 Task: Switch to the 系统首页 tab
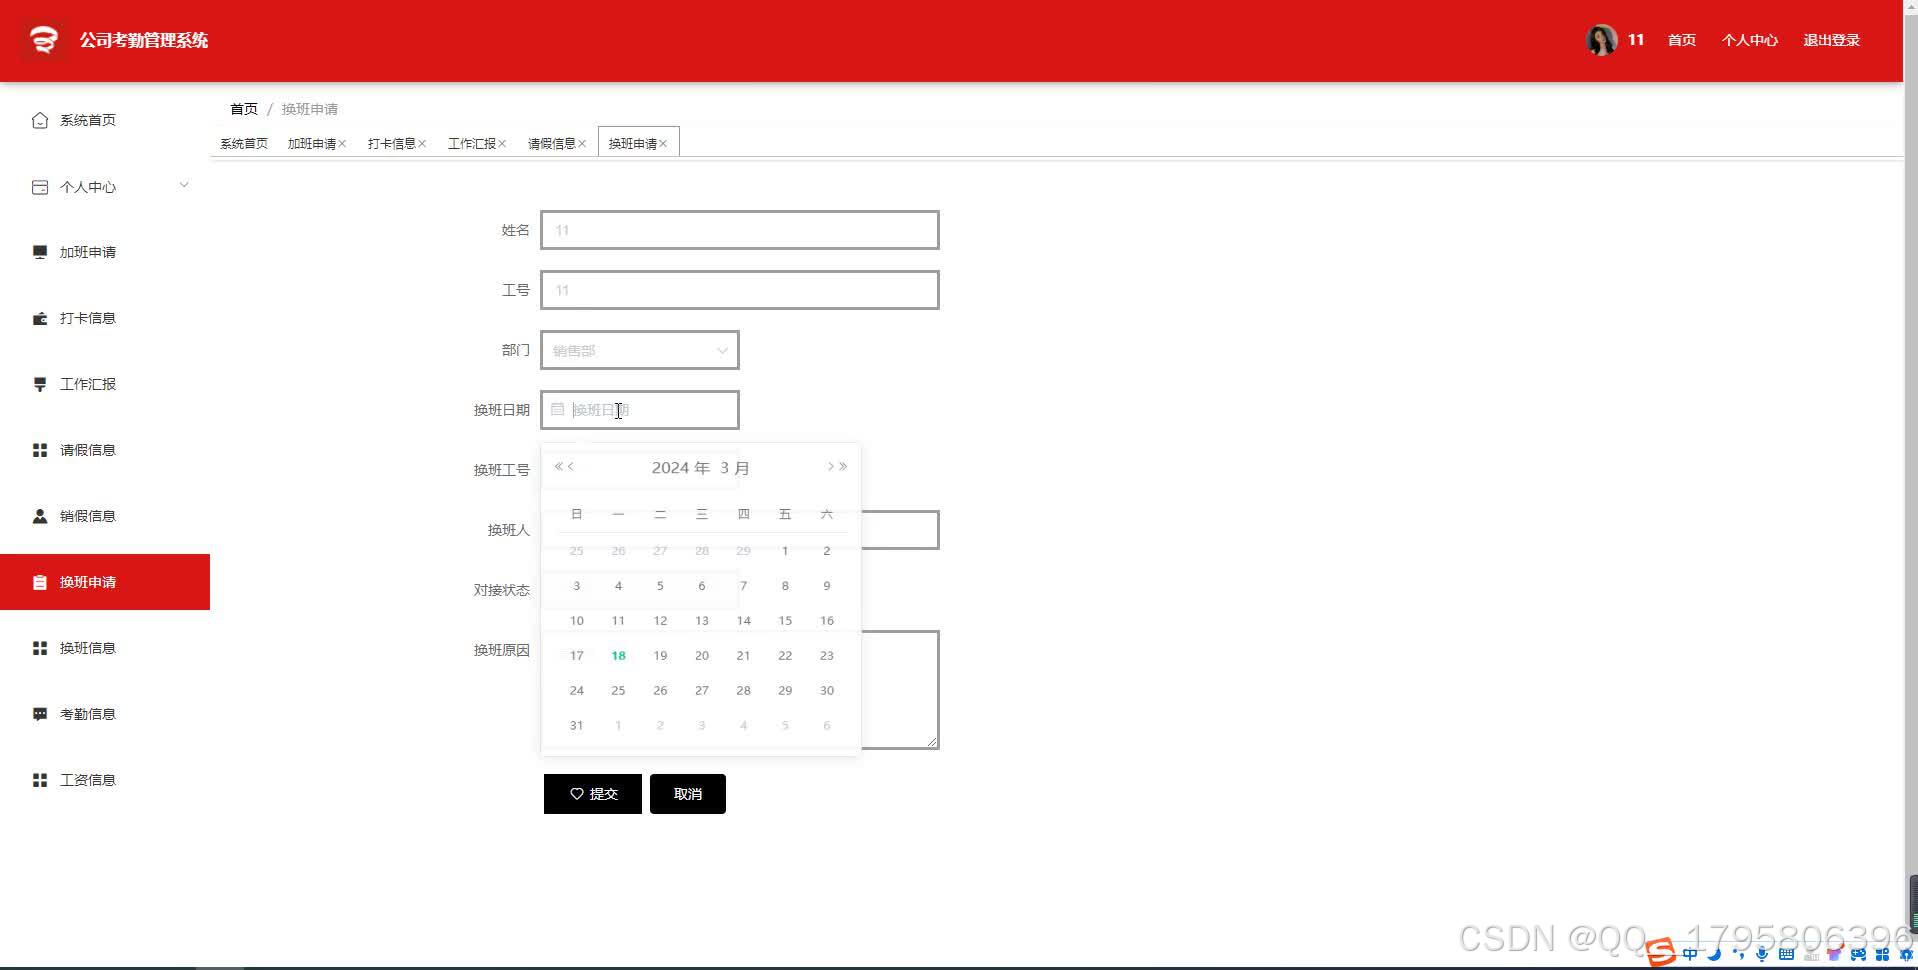(244, 143)
